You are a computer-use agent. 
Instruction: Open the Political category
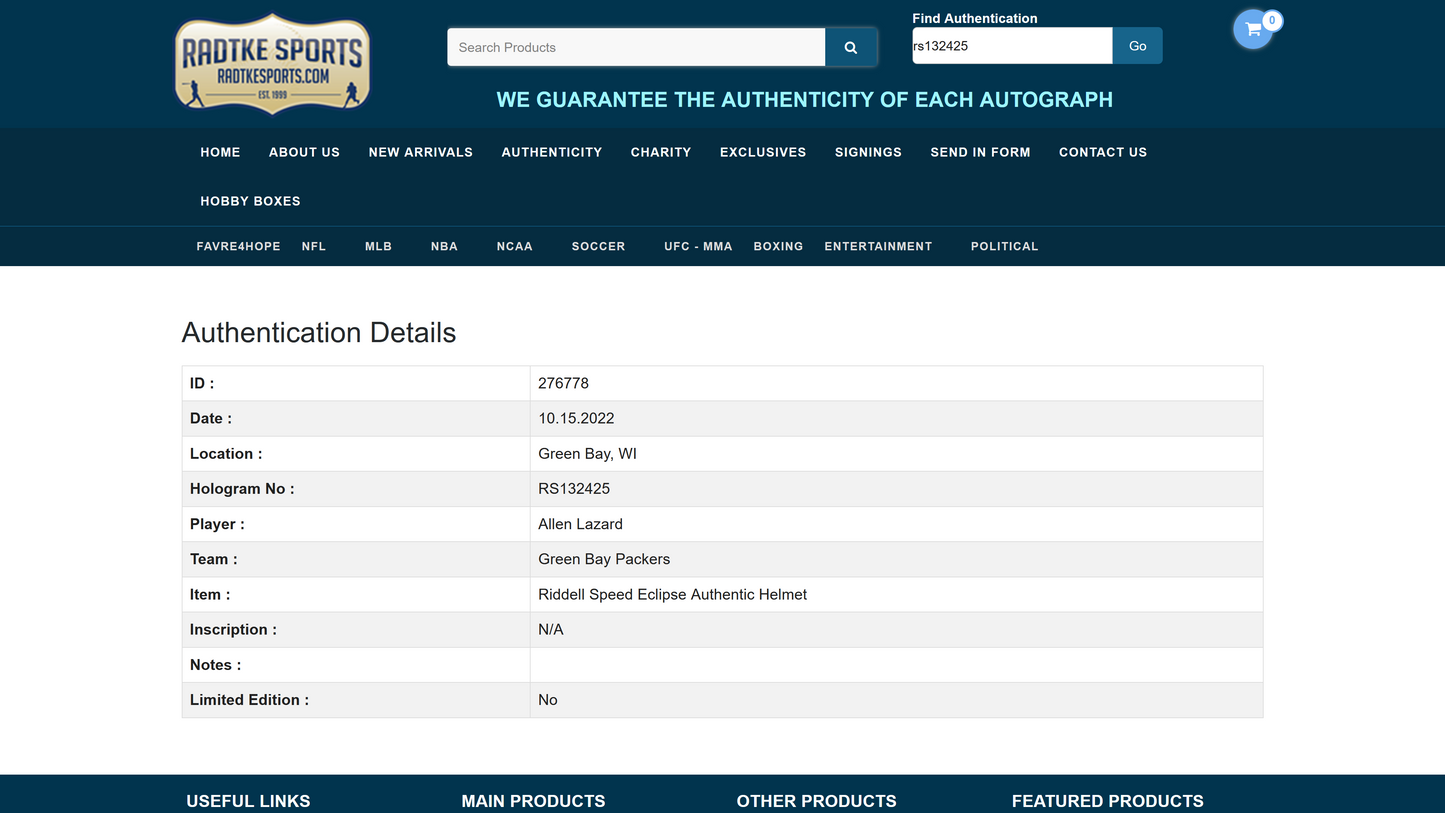point(1005,246)
